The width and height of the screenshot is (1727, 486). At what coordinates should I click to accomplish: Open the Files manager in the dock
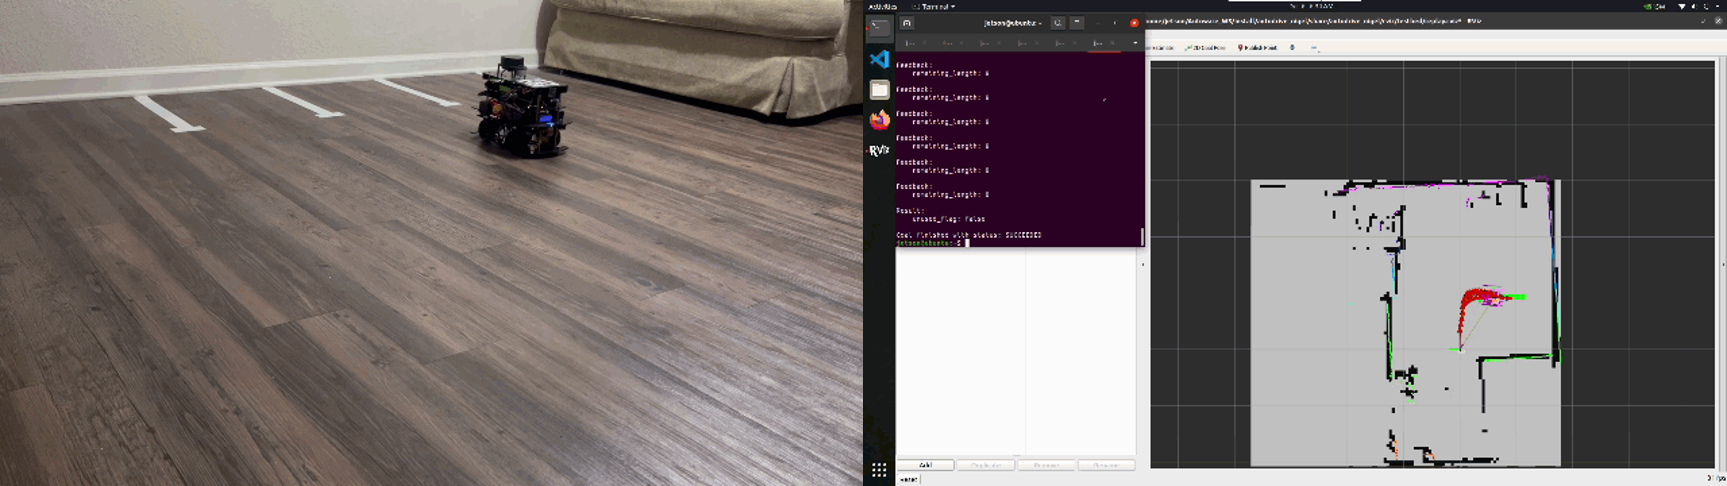[879, 90]
